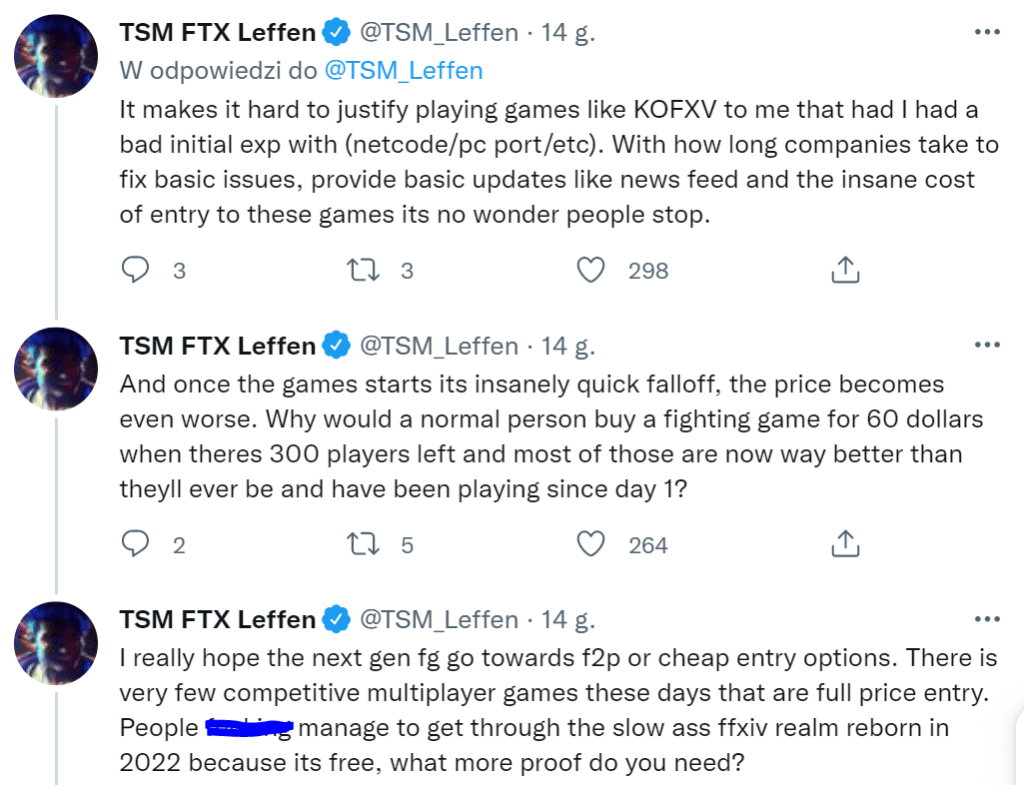Like the tweet with 264 likes
Image resolution: width=1024 pixels, height=785 pixels.
point(592,544)
